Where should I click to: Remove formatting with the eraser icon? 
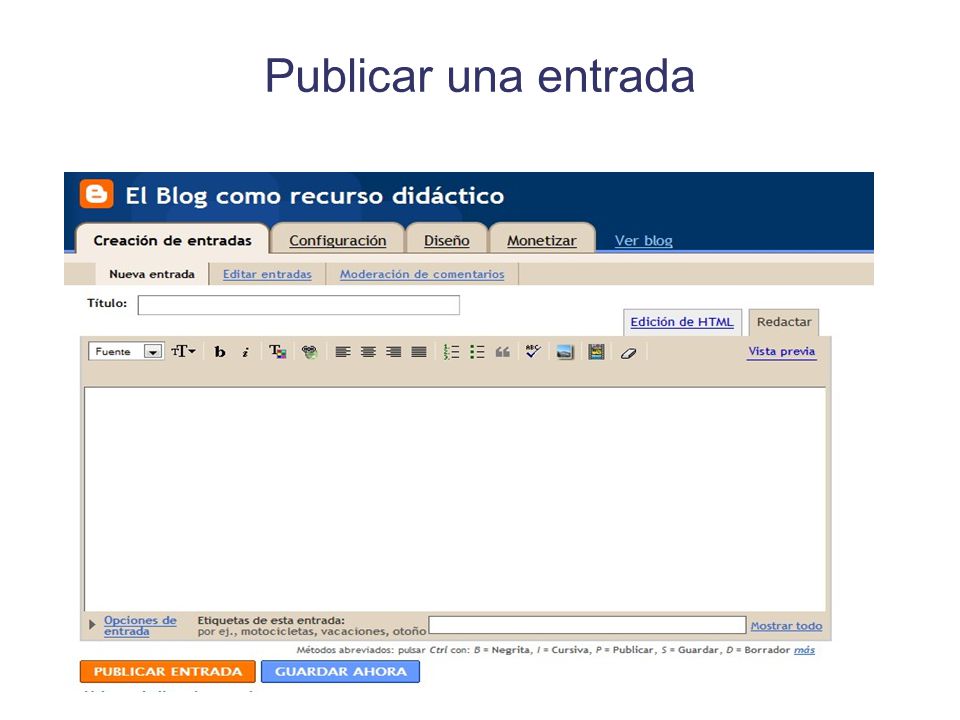[628, 353]
